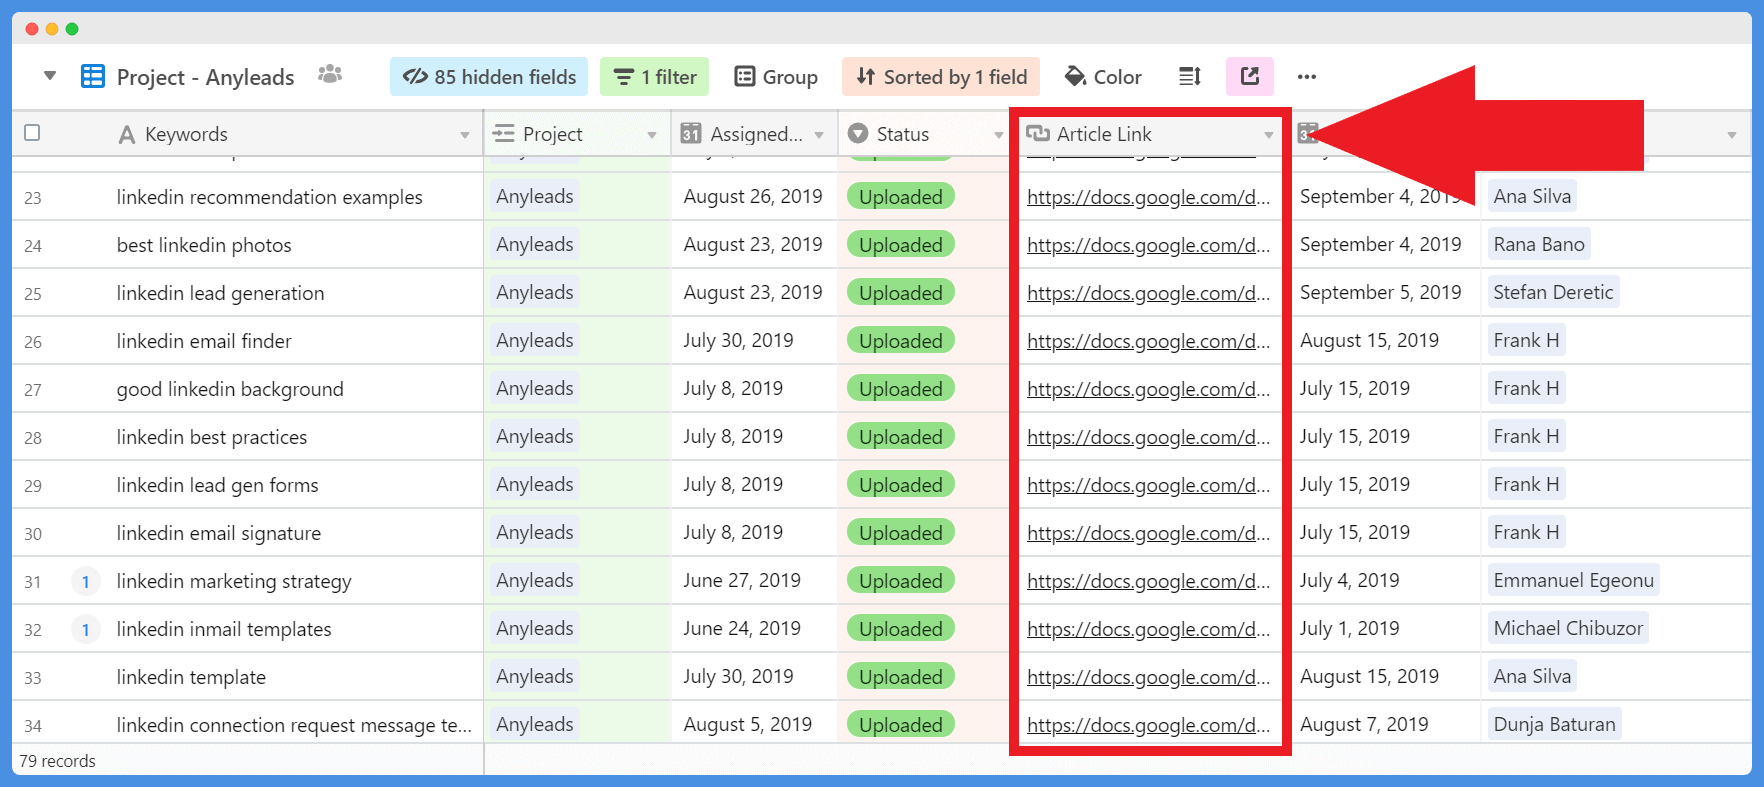Select the cell 'linkedin email signature'
Image resolution: width=1764 pixels, height=787 pixels.
point(219,533)
